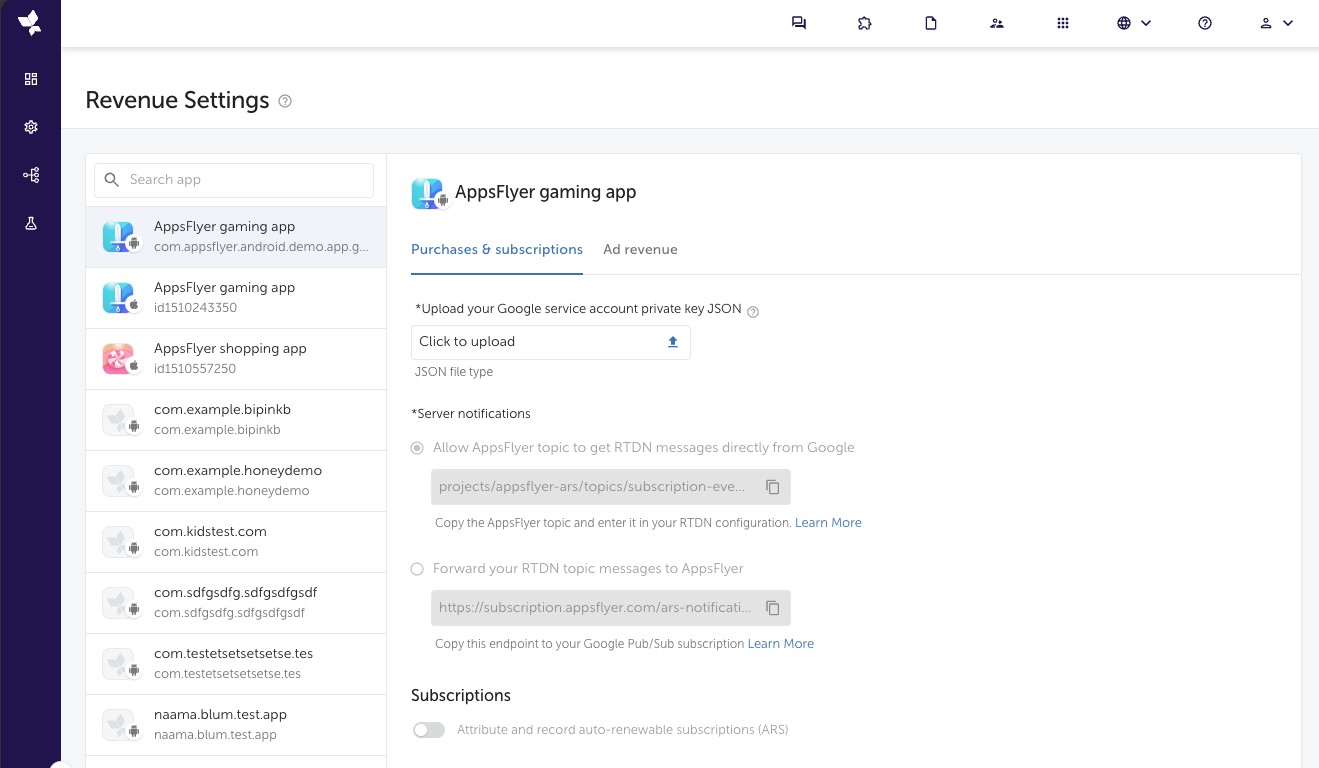Click the com.example.bipinkb placeholder app icon
This screenshot has width=1319, height=768.
119,420
